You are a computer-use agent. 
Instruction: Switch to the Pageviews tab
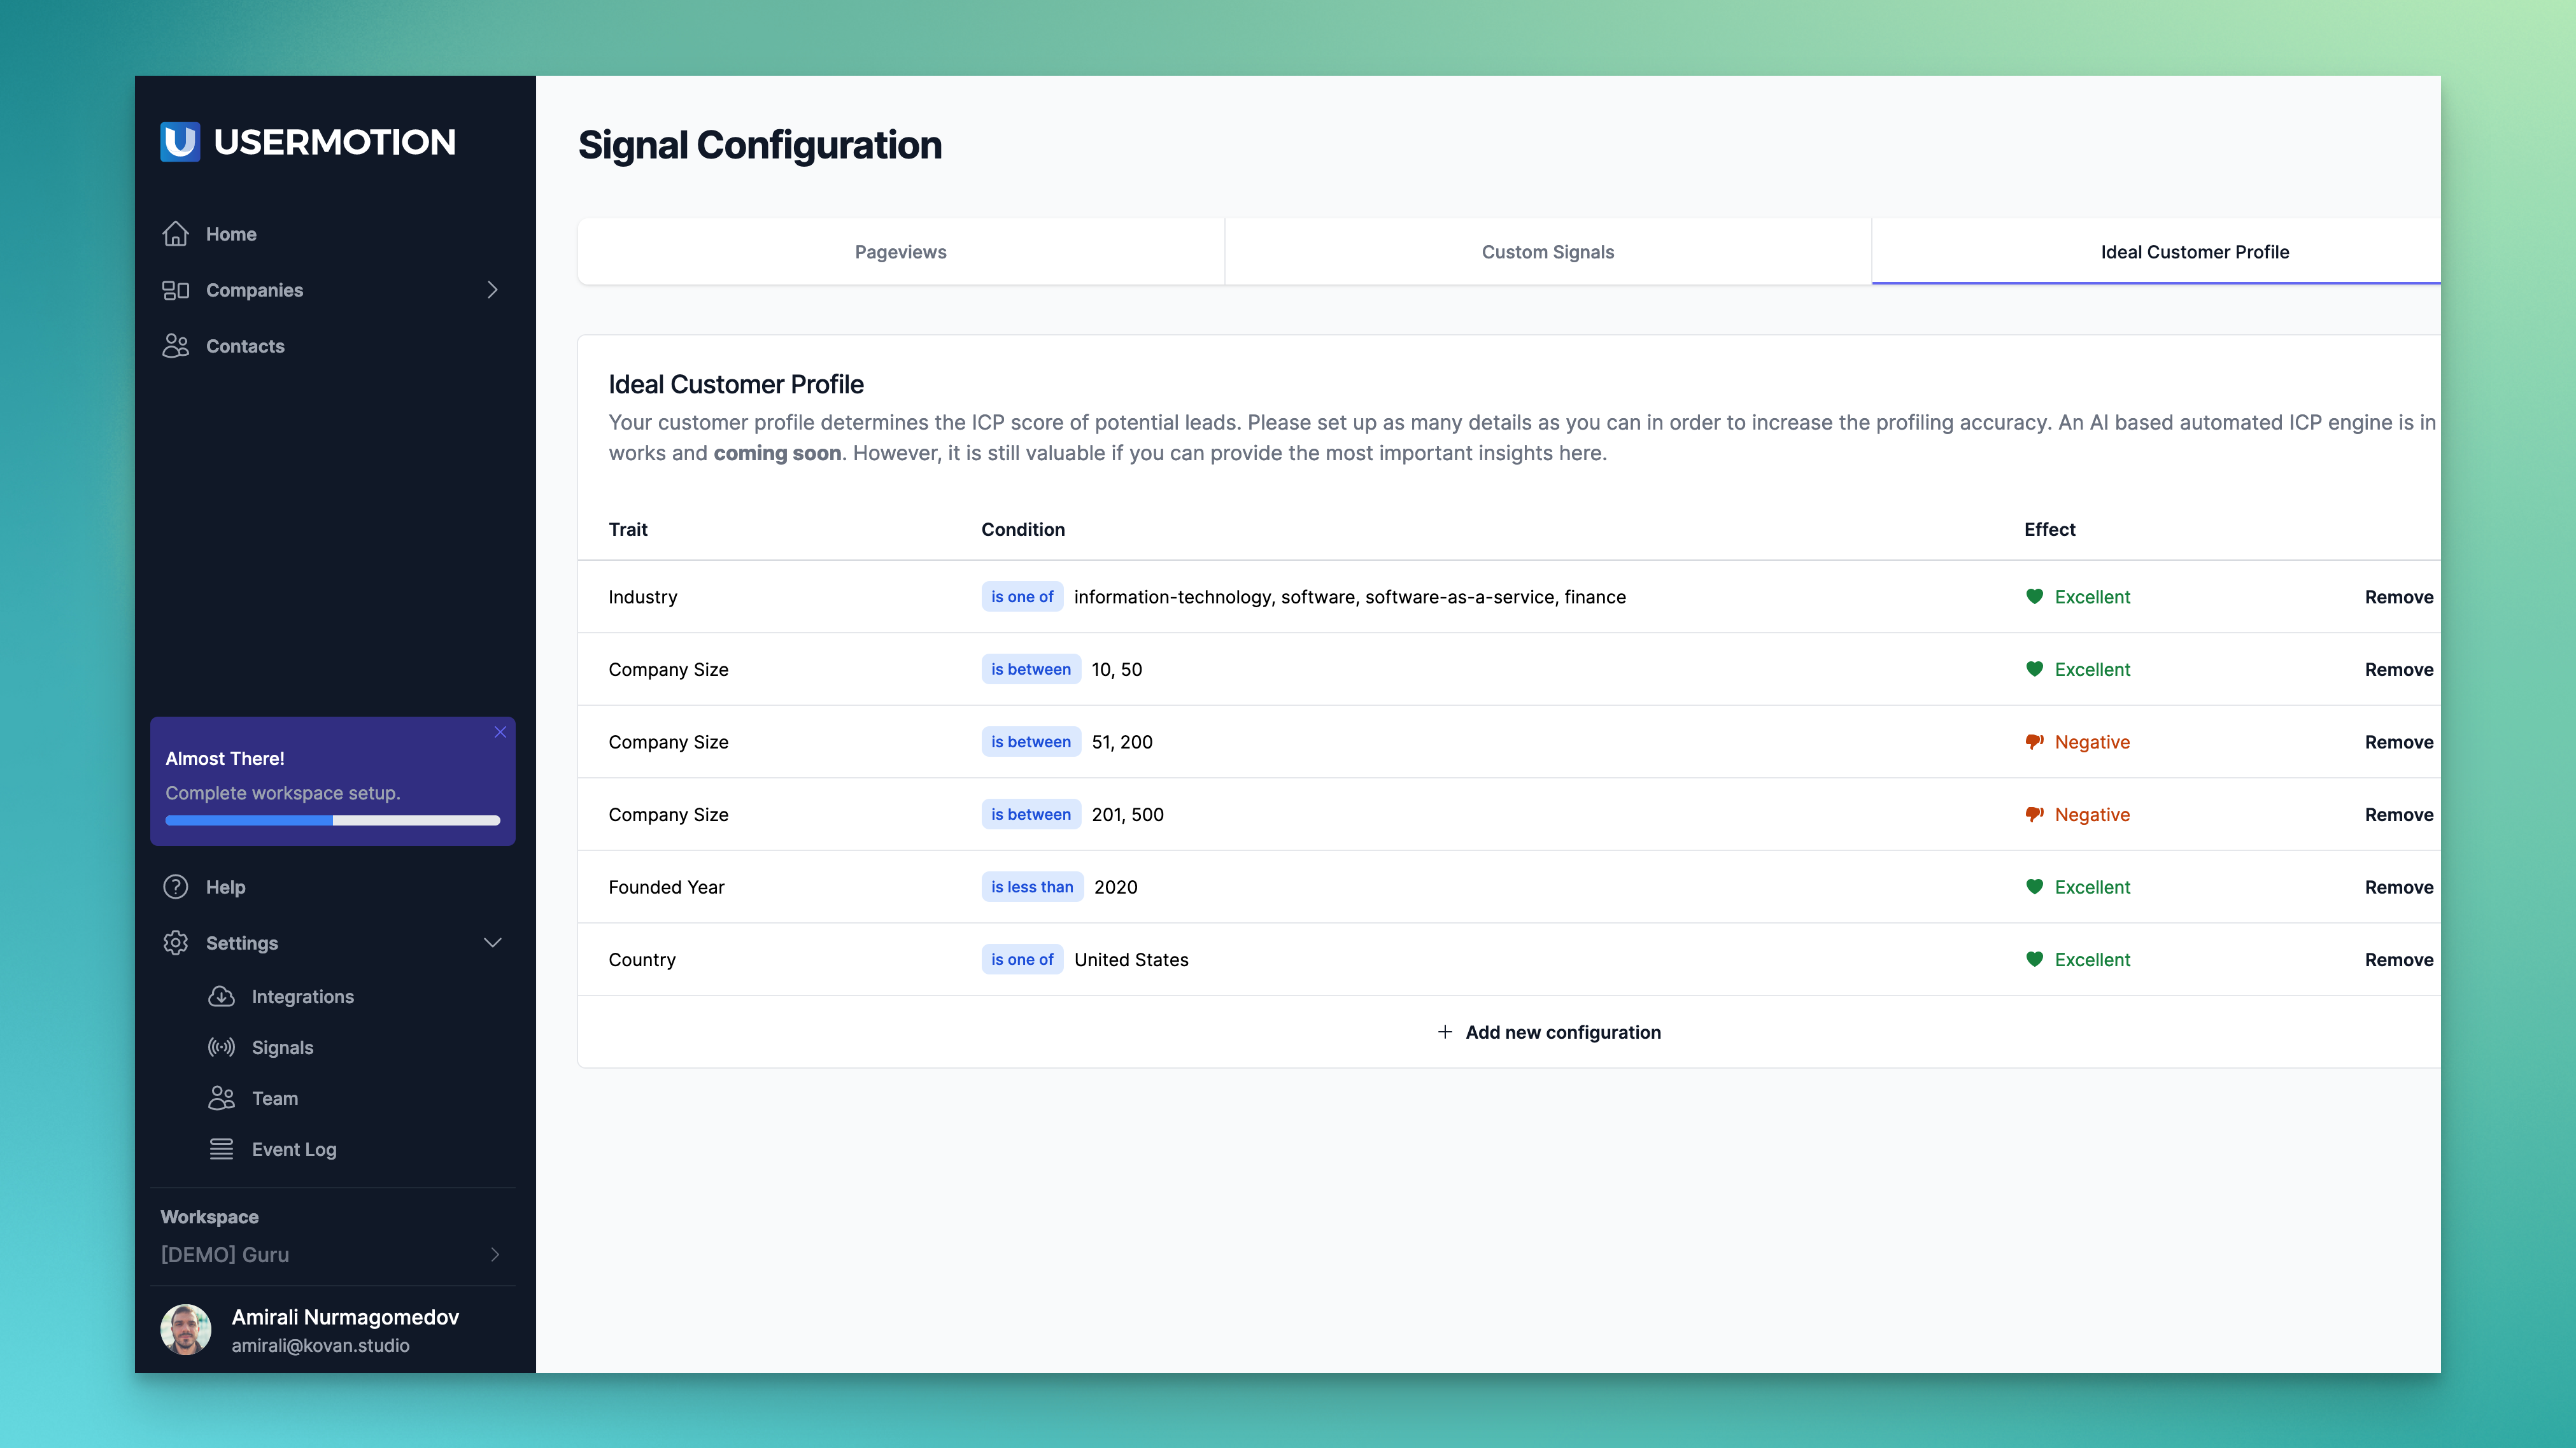900,252
